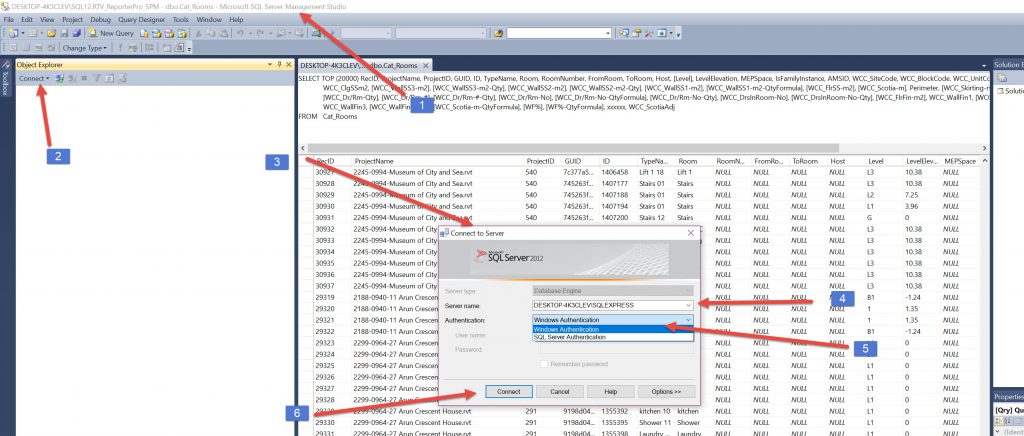
Task: Open the Debug menu
Action: click(x=101, y=19)
